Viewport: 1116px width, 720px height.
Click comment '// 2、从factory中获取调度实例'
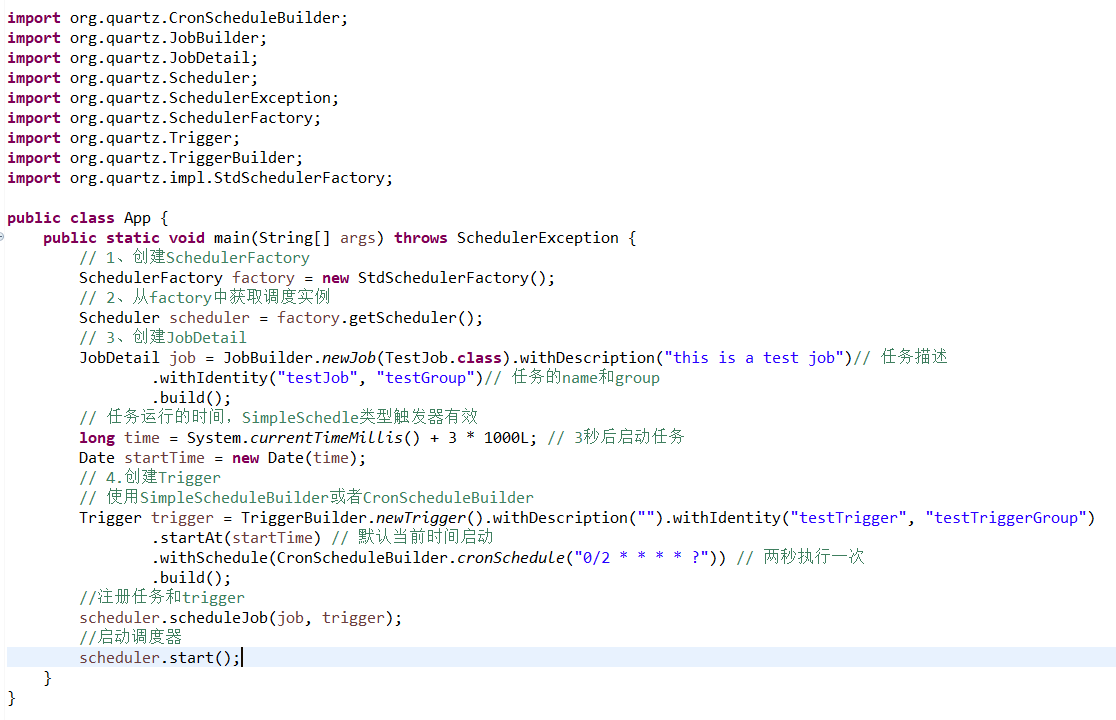click(204, 297)
